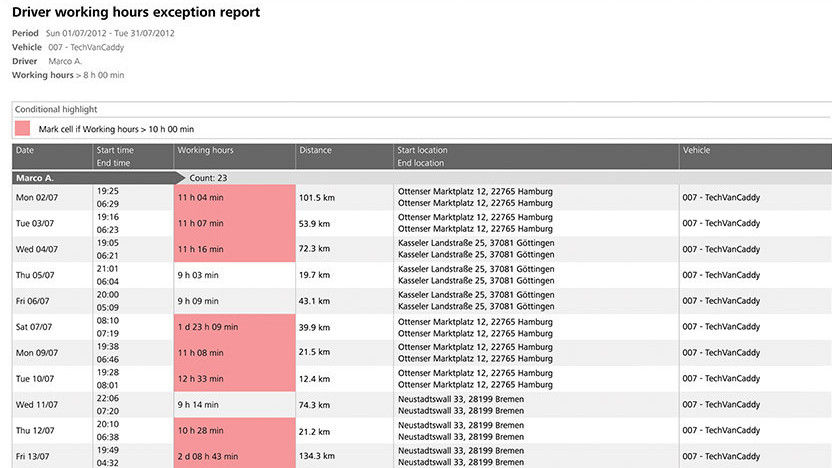Click the 'Working hours > 8 h 00 min' filter text
This screenshot has width=832, height=468.
click(68, 75)
